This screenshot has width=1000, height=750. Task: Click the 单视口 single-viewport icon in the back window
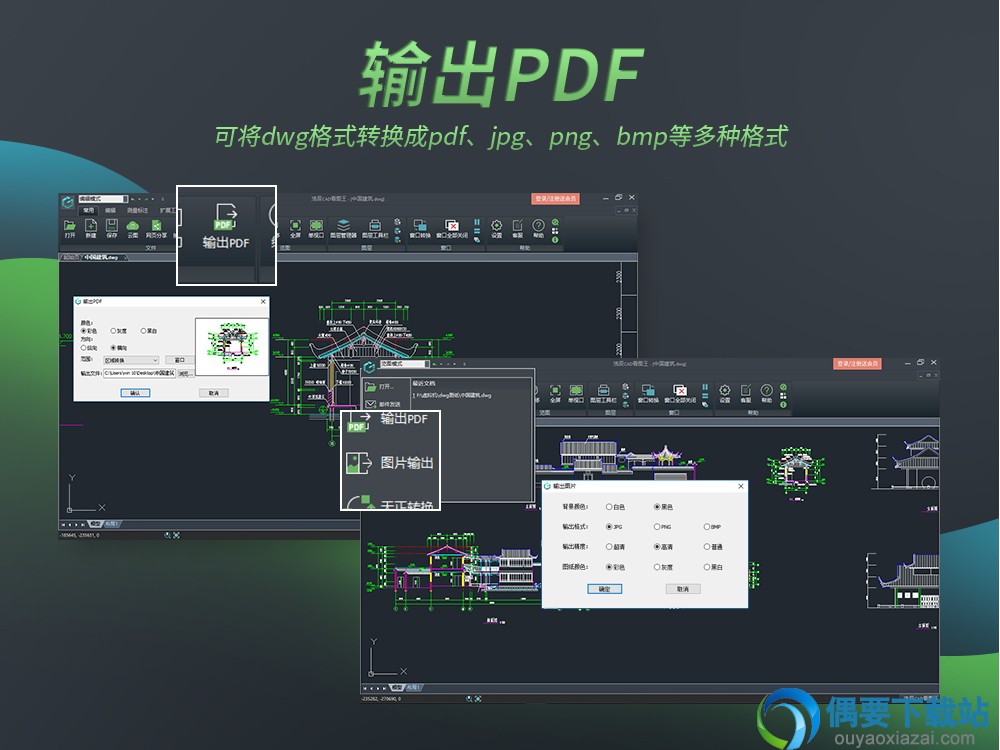click(316, 226)
